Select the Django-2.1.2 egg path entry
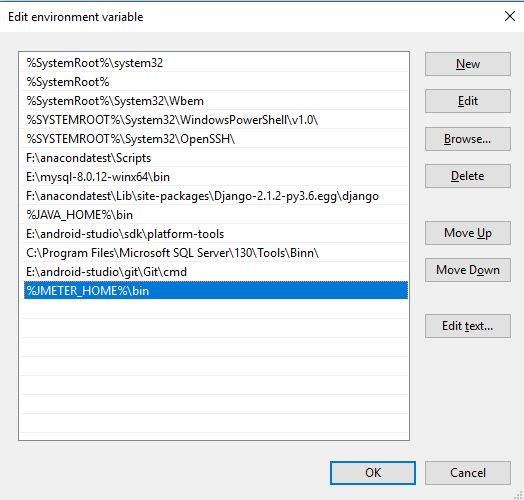 (216, 196)
